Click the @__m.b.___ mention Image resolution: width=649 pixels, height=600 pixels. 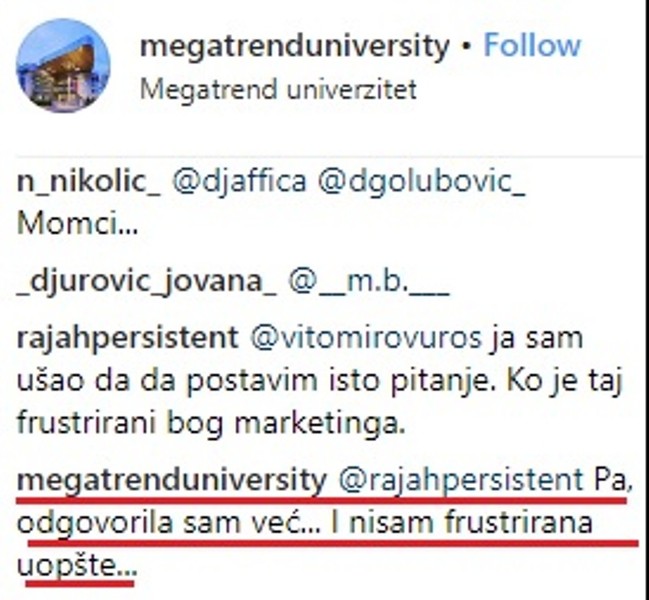click(369, 282)
